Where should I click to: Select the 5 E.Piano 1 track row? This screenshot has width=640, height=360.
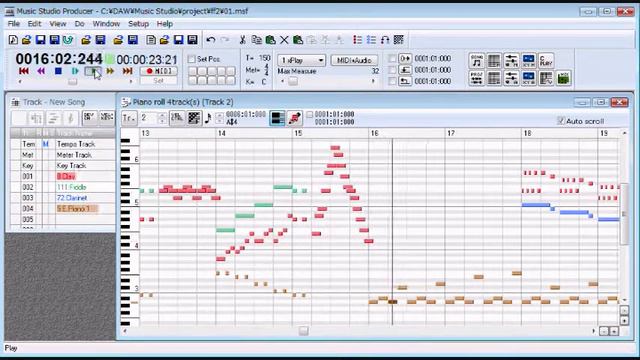pyautogui.click(x=62, y=209)
